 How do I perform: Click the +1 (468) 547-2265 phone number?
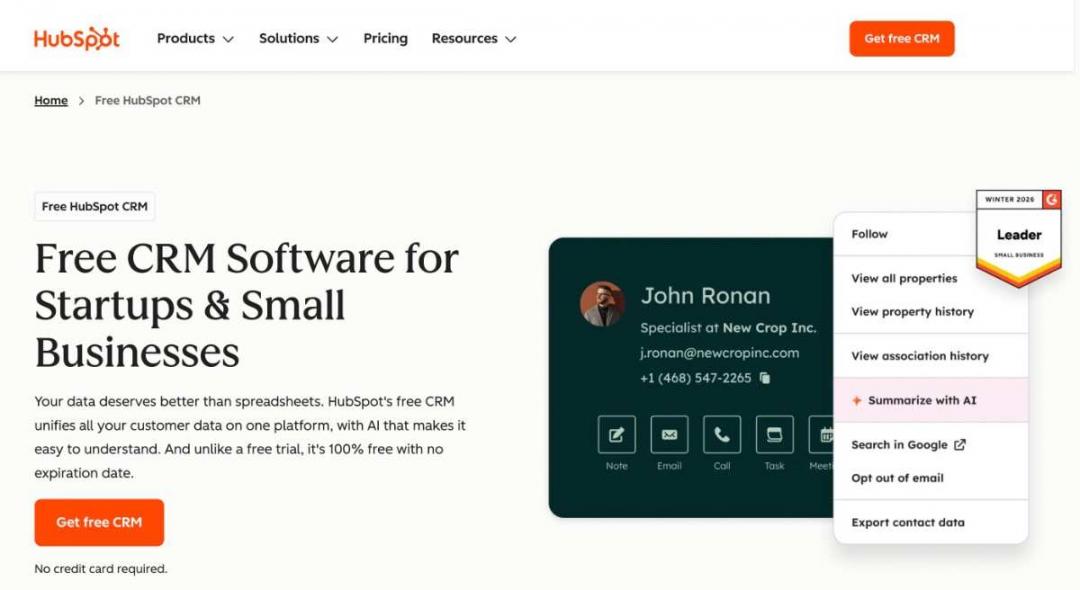(696, 378)
